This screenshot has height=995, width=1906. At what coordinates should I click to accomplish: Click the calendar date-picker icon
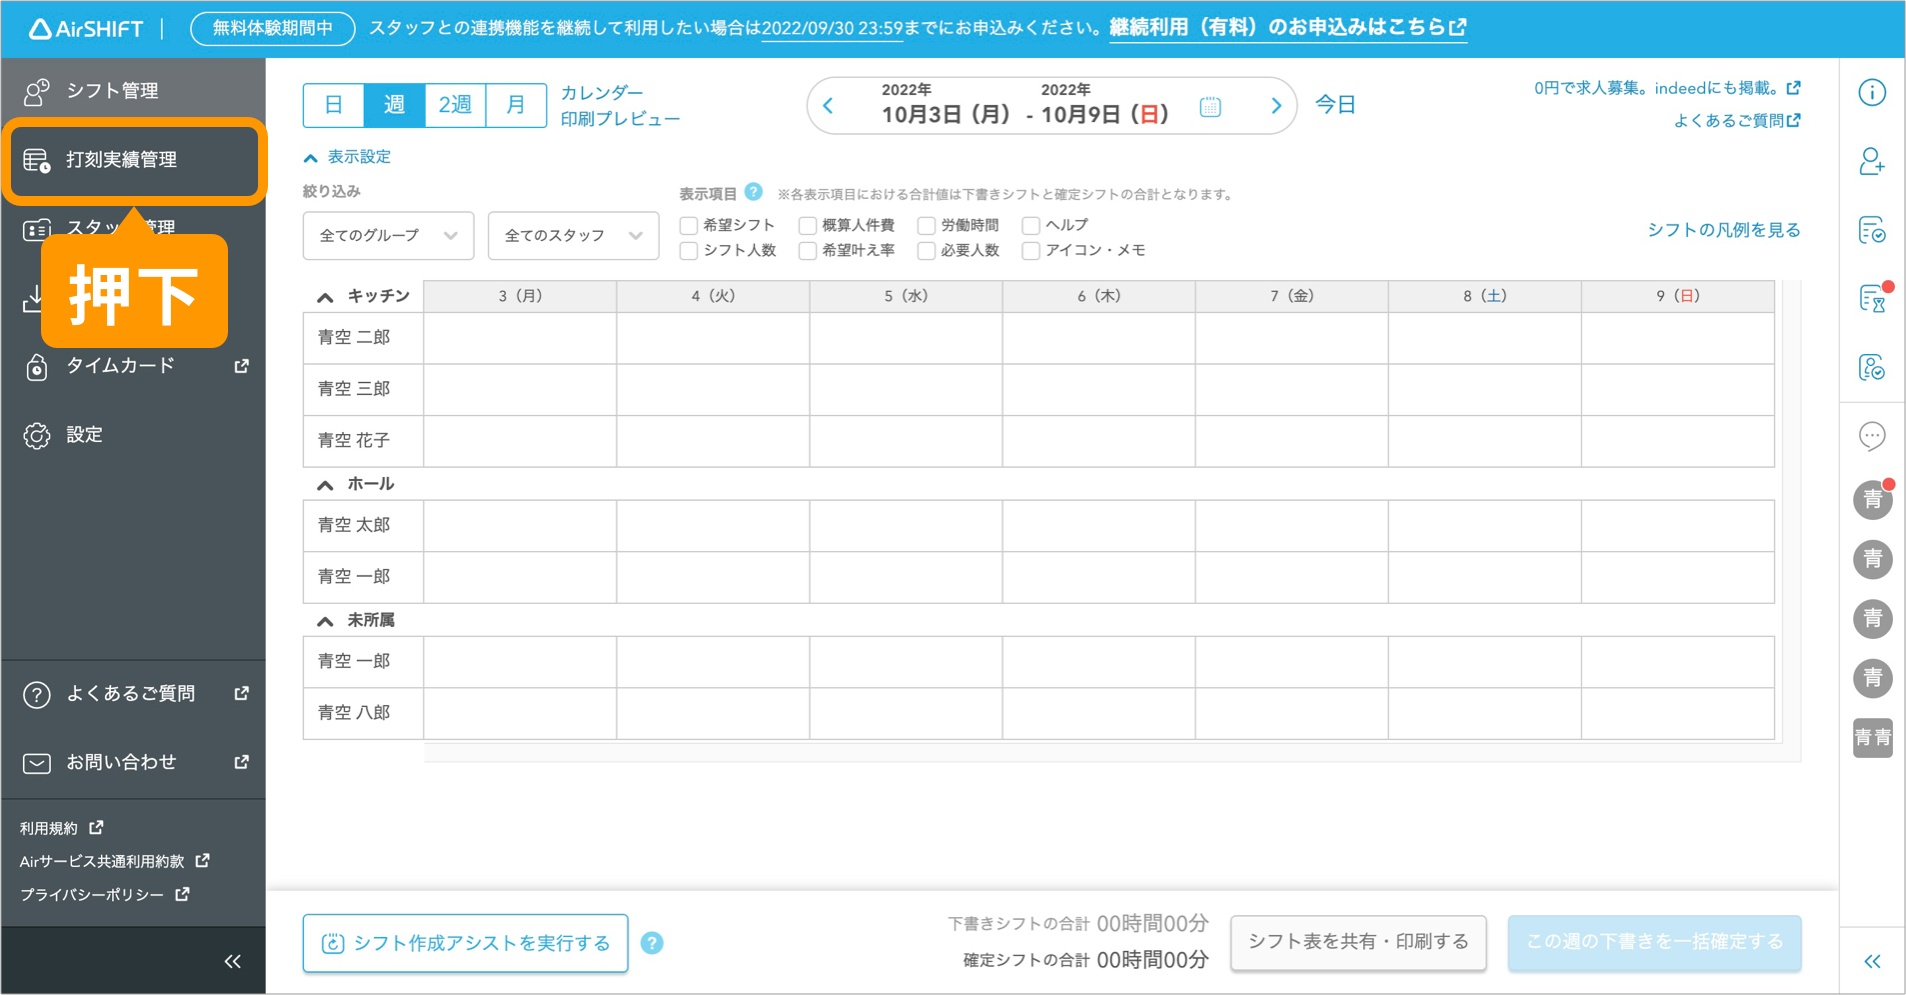1209,105
